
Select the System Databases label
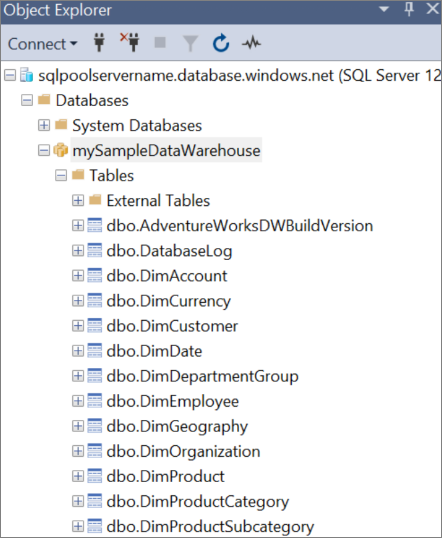coord(137,126)
